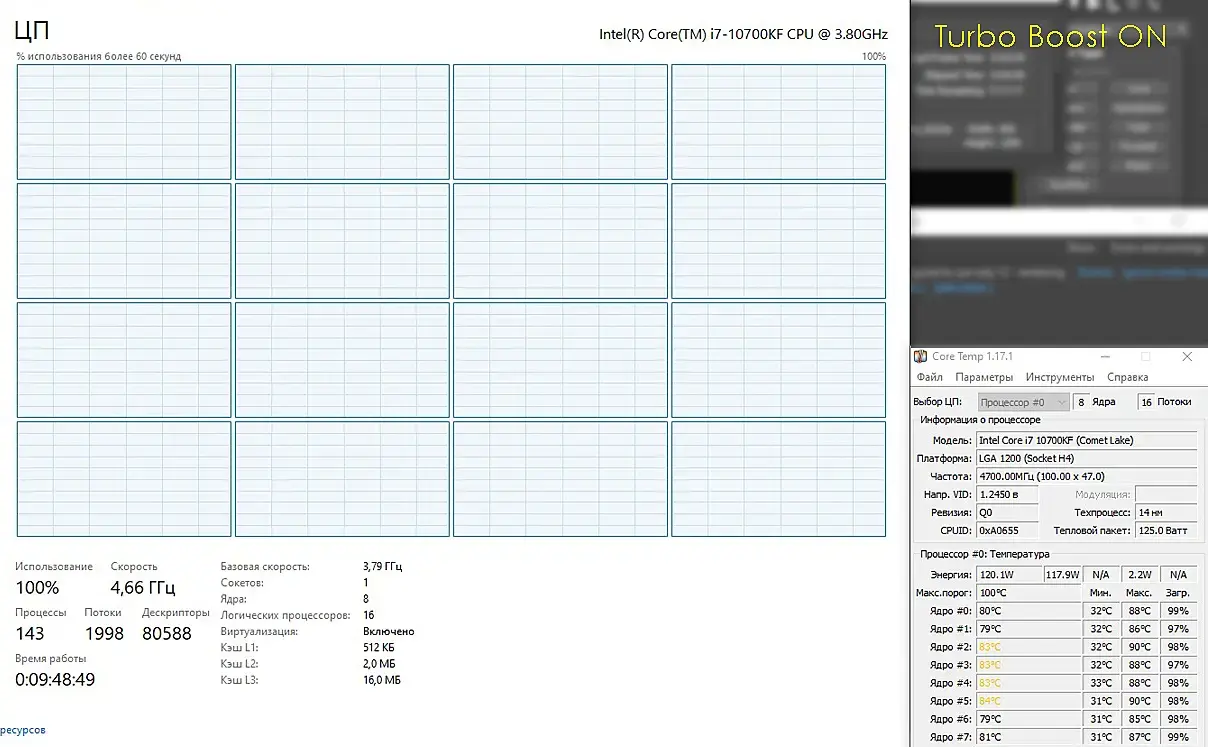Click the ЦП heading in Task Manager
Screen dimensions: 1208x747
[x=32, y=32]
